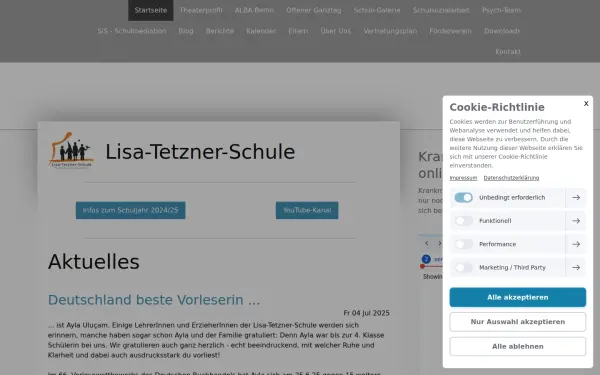Click Alle akzeptieren button
Viewport: 600px width, 375px height.
point(517,297)
